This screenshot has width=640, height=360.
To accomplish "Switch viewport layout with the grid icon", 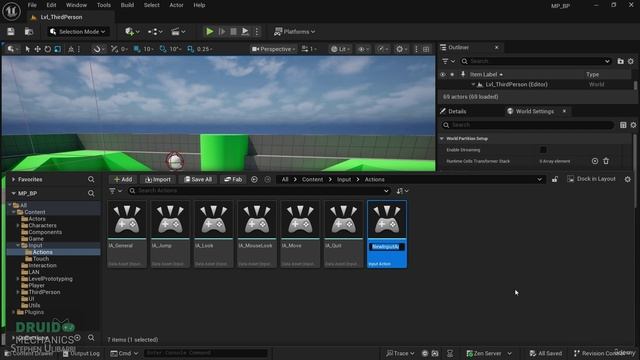I will pyautogui.click(x=426, y=49).
